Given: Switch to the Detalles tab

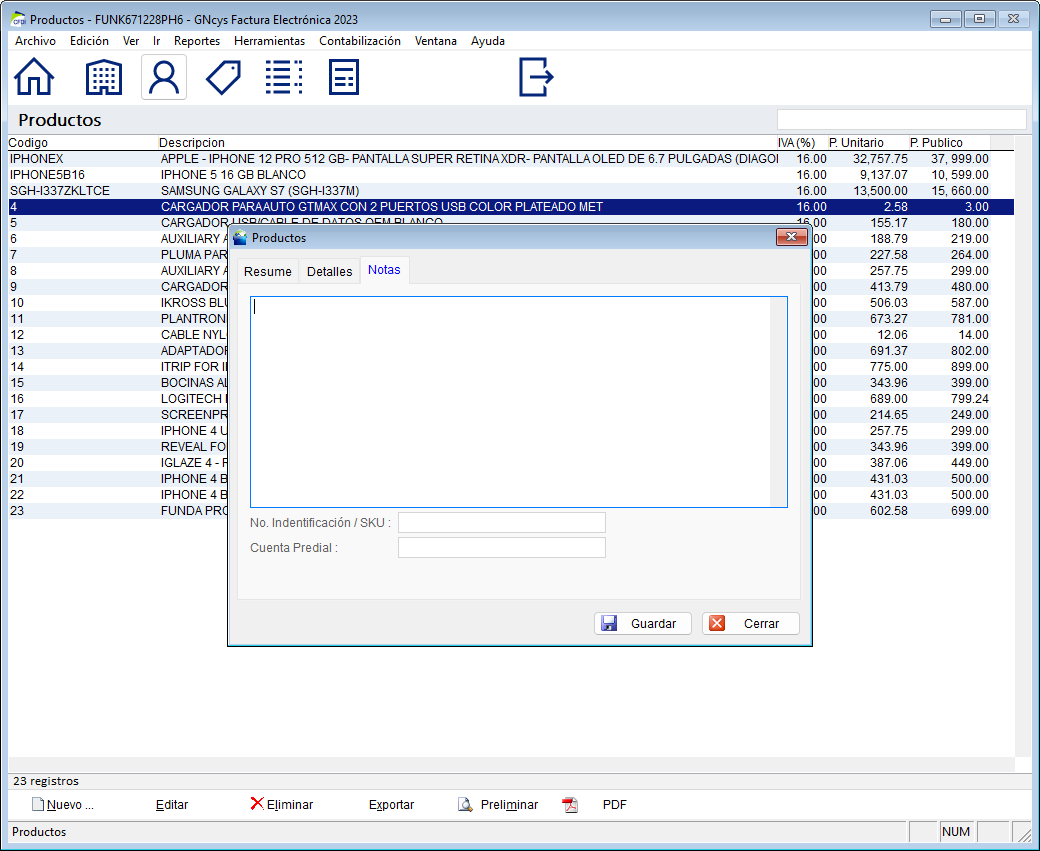Looking at the screenshot, I should point(329,271).
